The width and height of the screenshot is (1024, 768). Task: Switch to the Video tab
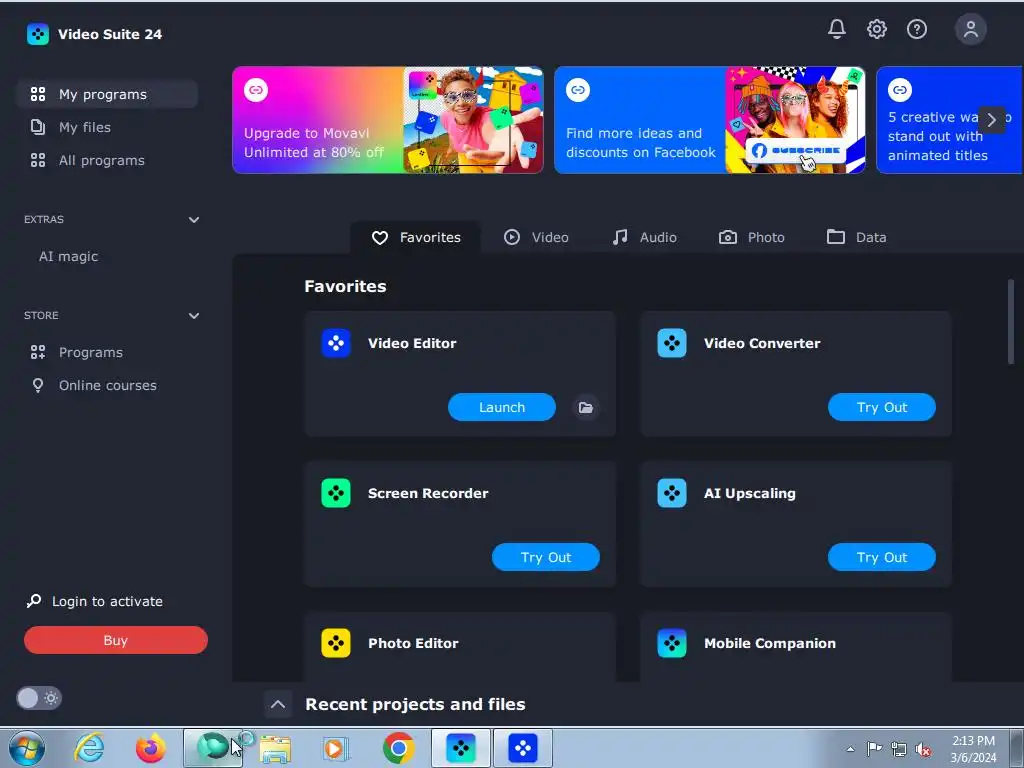pos(536,237)
